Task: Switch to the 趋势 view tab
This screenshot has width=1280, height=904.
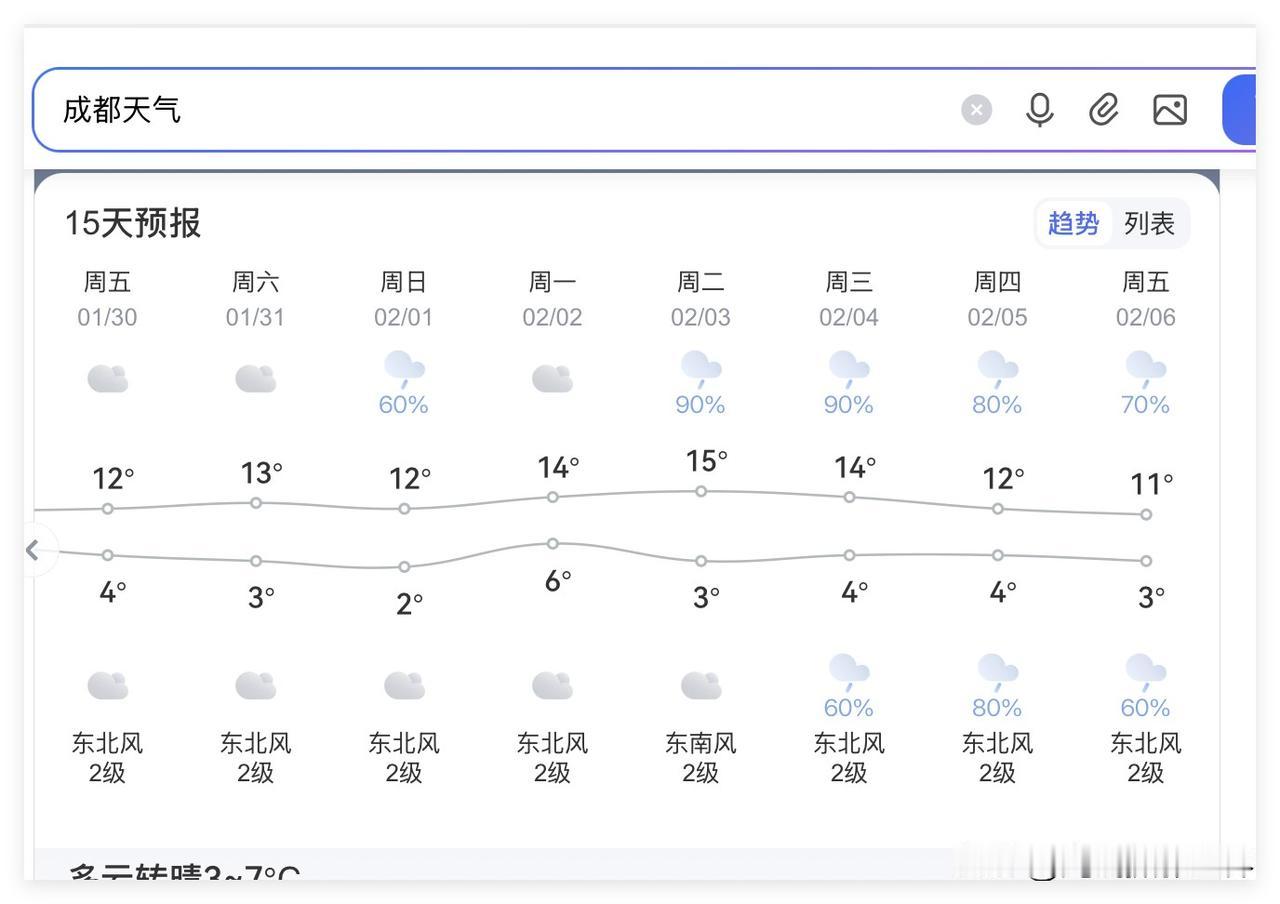Action: (1073, 223)
